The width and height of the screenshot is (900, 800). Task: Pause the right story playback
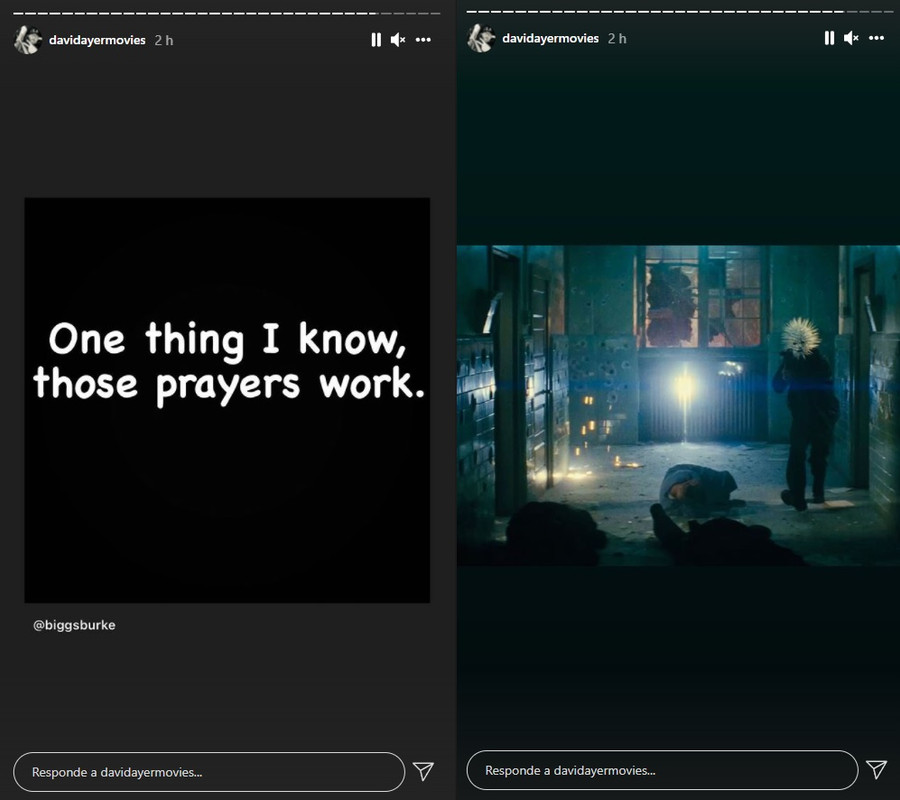click(829, 38)
